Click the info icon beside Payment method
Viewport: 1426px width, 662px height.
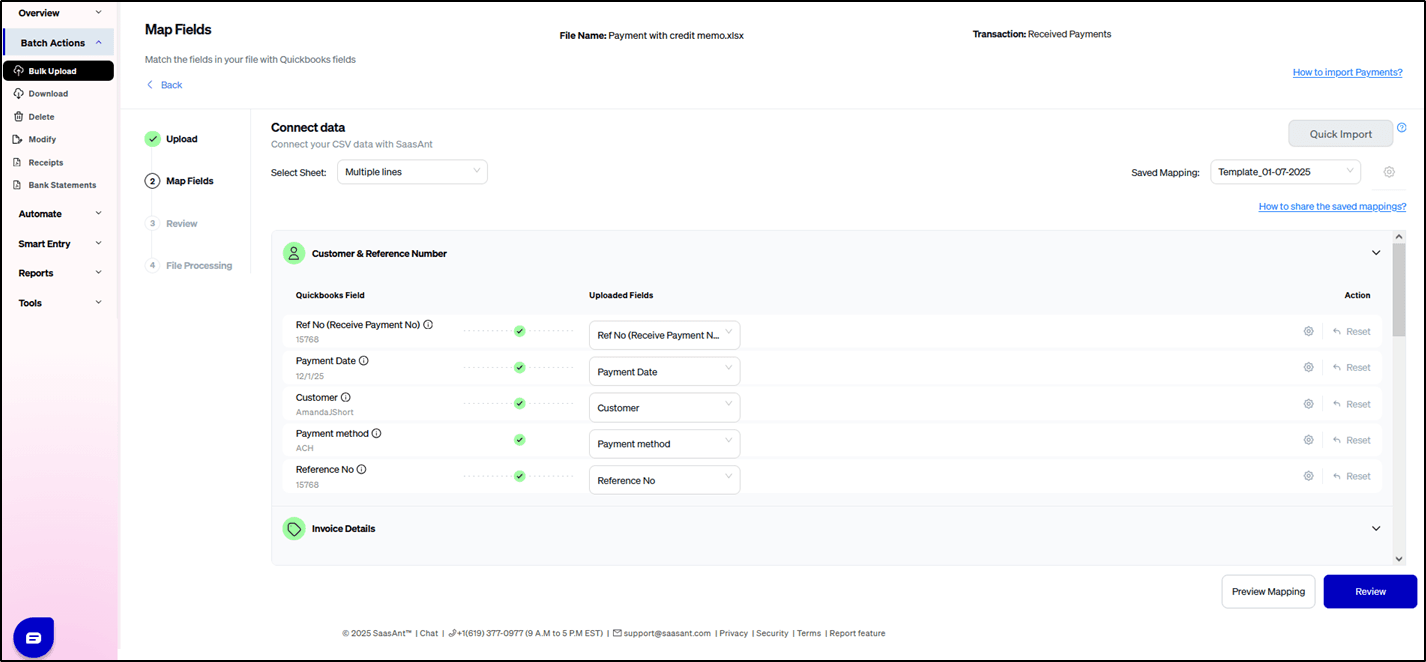coord(377,434)
